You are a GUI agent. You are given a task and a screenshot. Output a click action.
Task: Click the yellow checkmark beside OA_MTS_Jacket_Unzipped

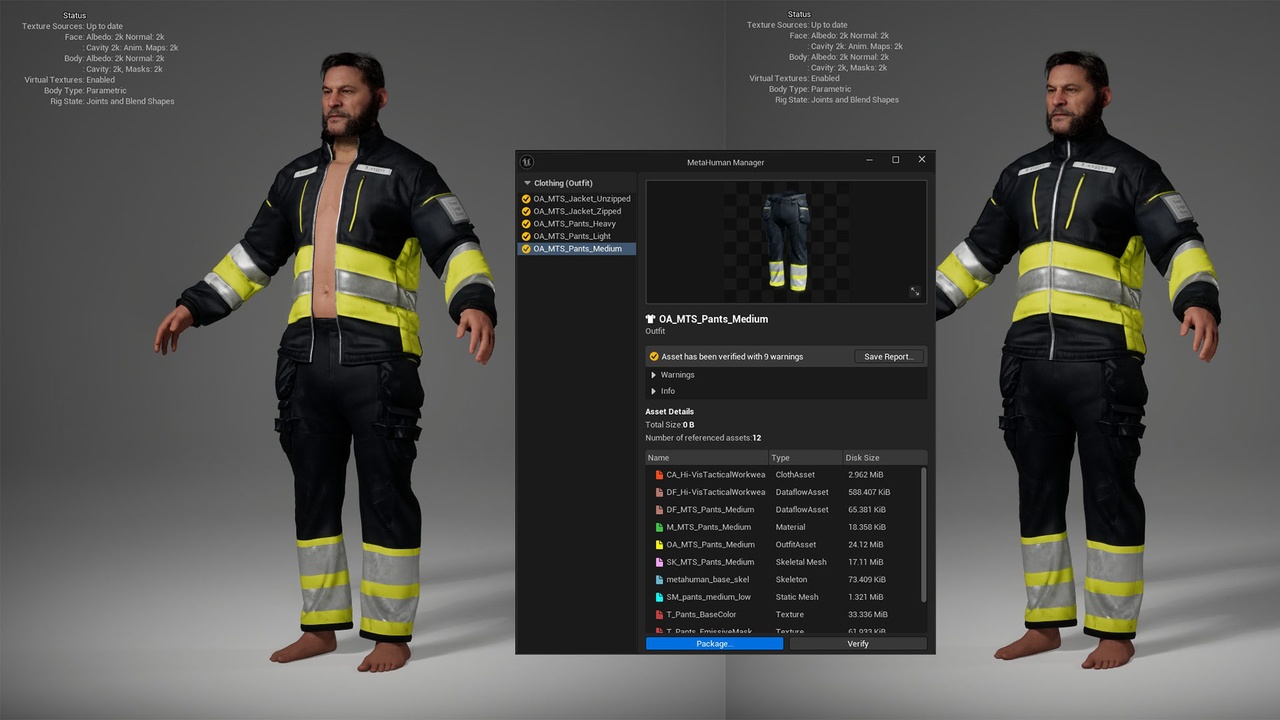click(x=526, y=199)
